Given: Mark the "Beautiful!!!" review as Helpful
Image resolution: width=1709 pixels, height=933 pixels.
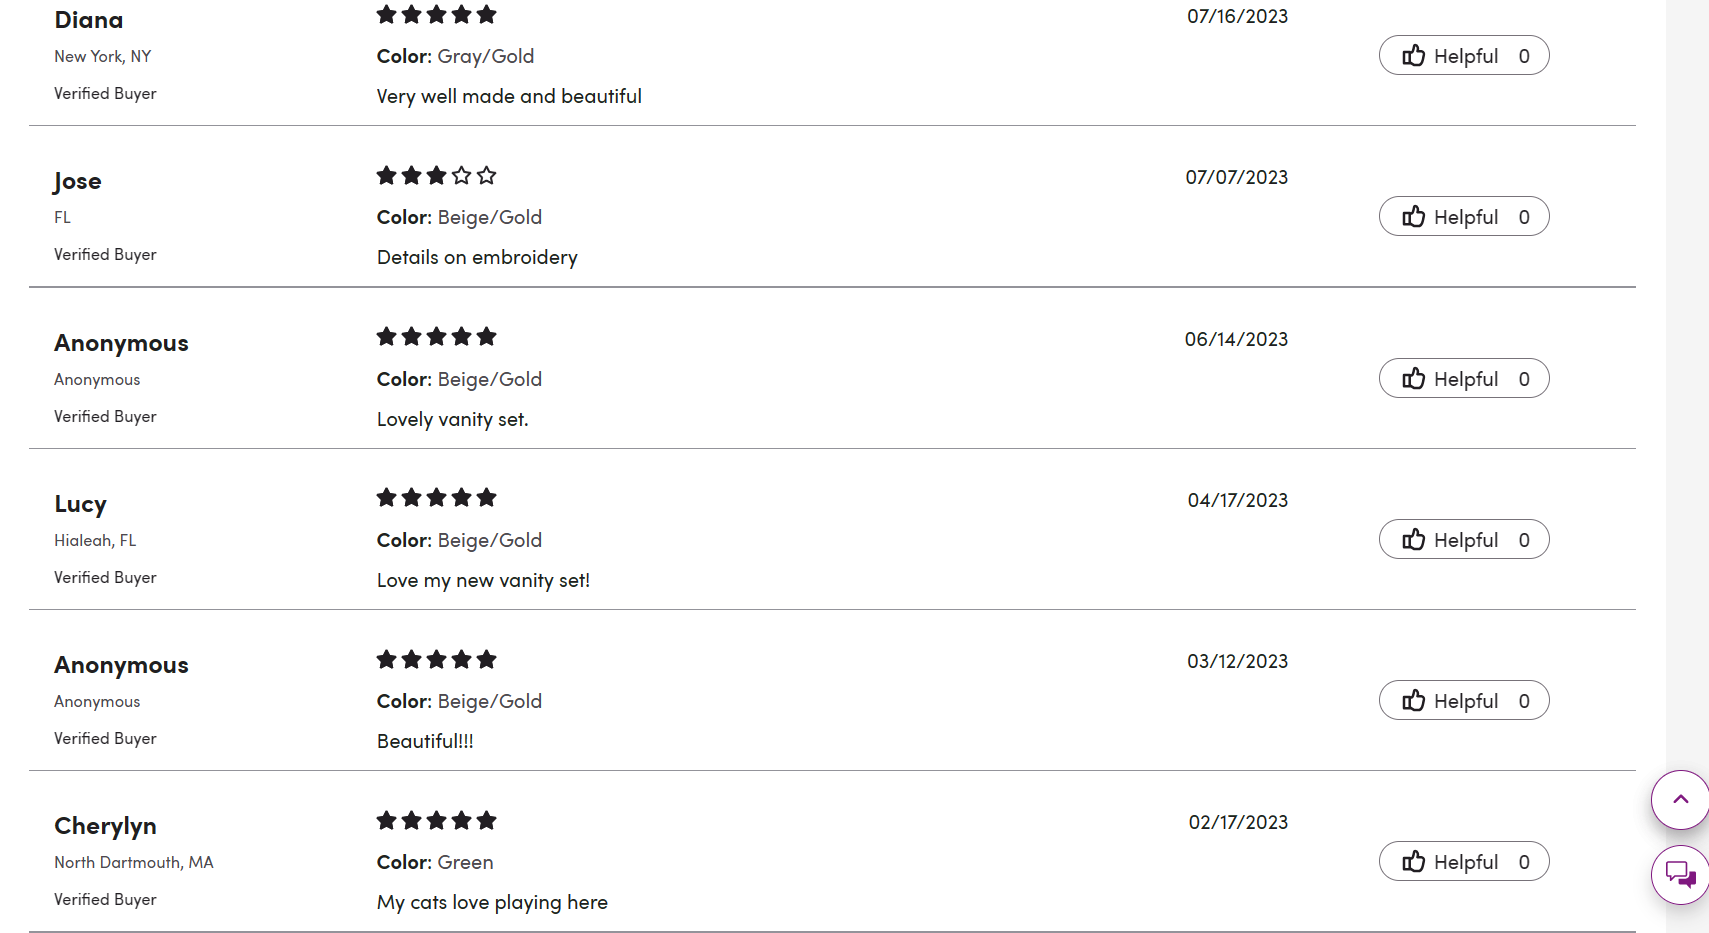Looking at the screenshot, I should tap(1464, 701).
